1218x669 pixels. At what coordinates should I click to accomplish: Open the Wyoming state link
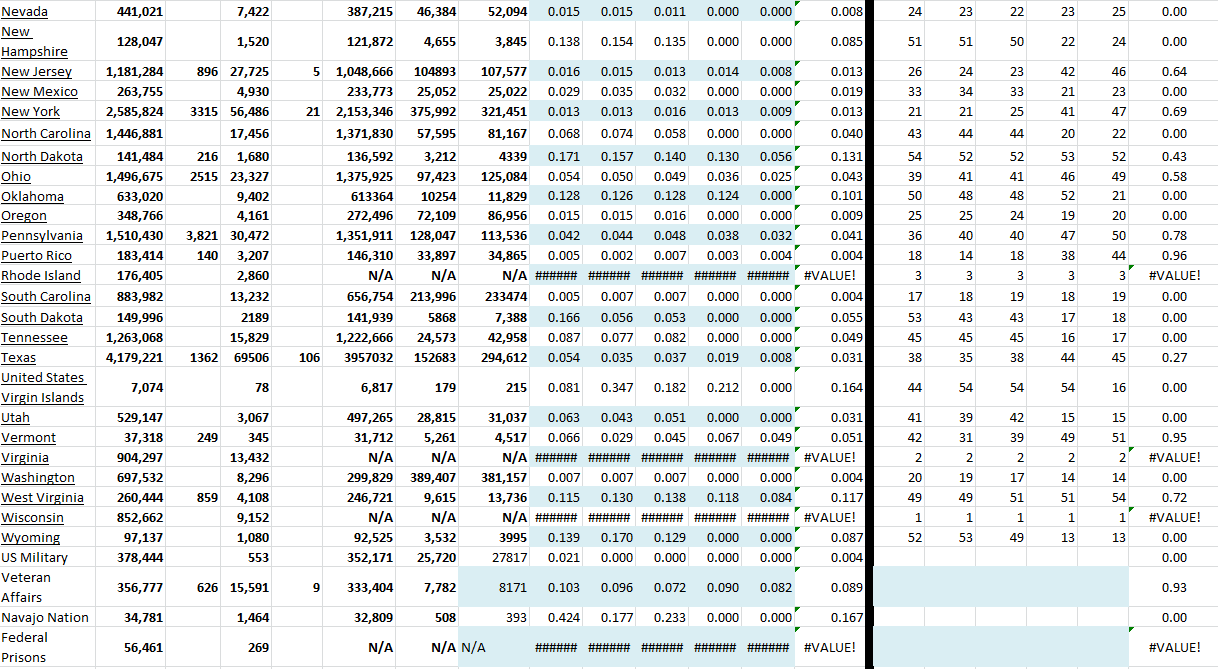tap(30, 538)
